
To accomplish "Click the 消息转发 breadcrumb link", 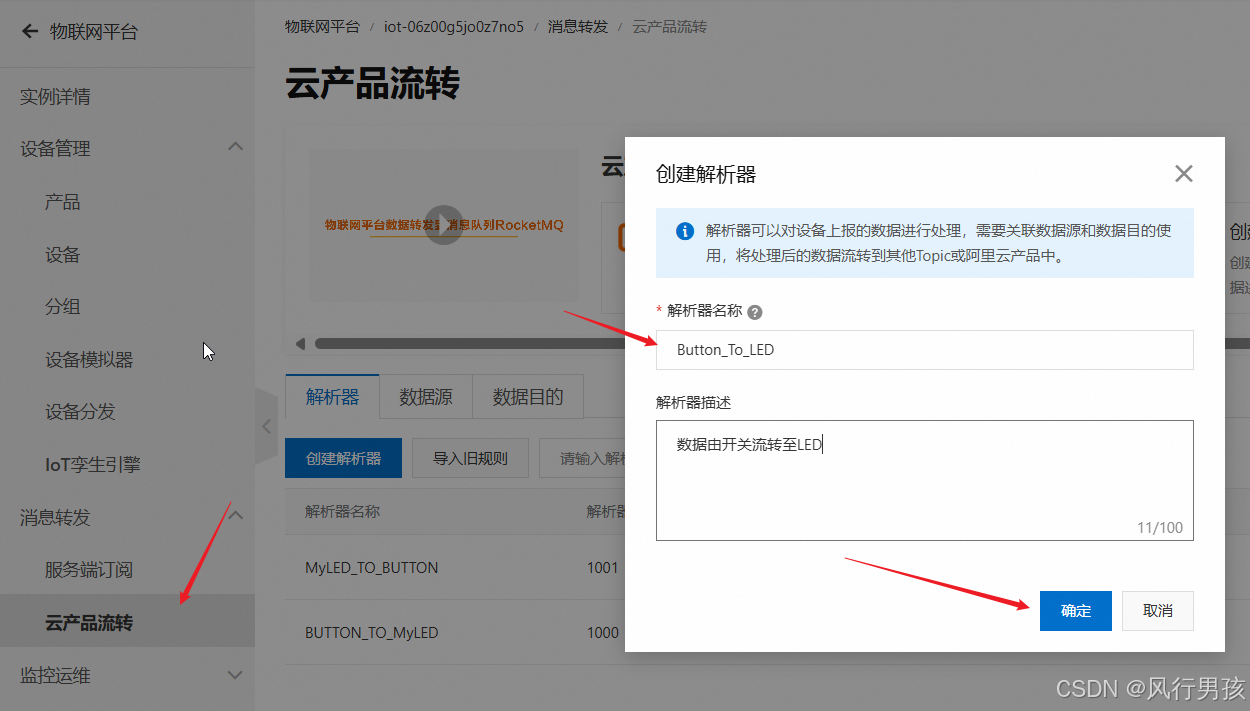I will (x=578, y=27).
